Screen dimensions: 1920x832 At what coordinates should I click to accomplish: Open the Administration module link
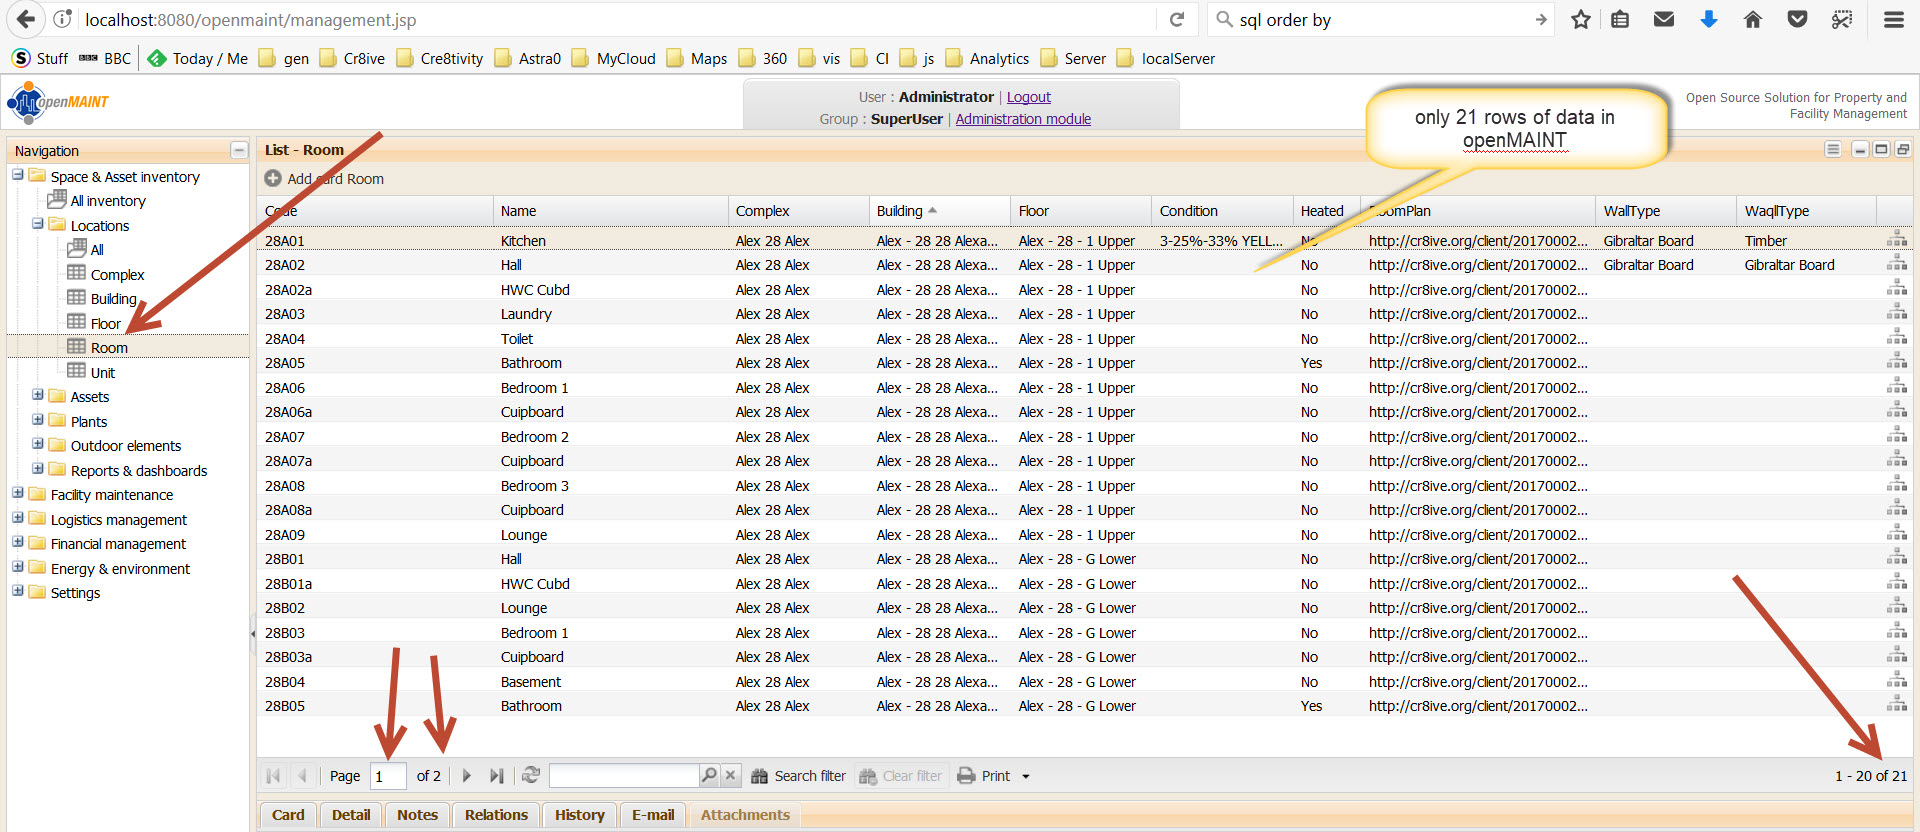click(1022, 119)
